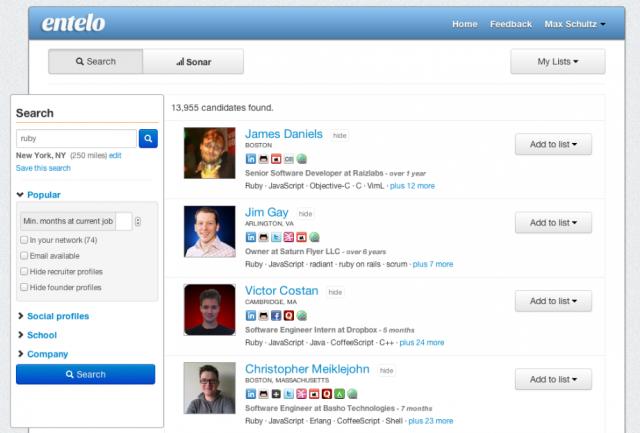The height and width of the screenshot is (433, 640).
Task: Open Christopher Meiklejohn's green A icon
Action: pos(339,394)
